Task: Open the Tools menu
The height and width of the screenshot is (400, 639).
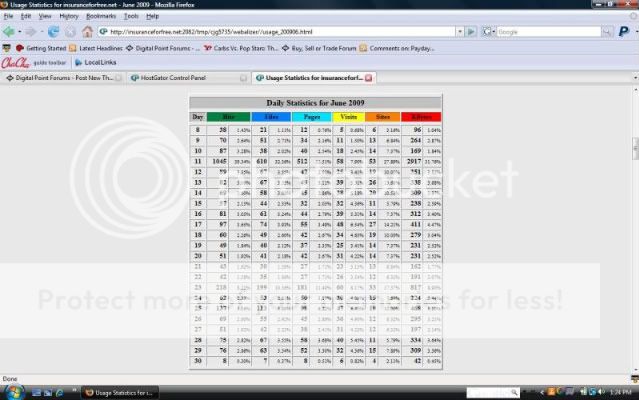Action: (131, 16)
